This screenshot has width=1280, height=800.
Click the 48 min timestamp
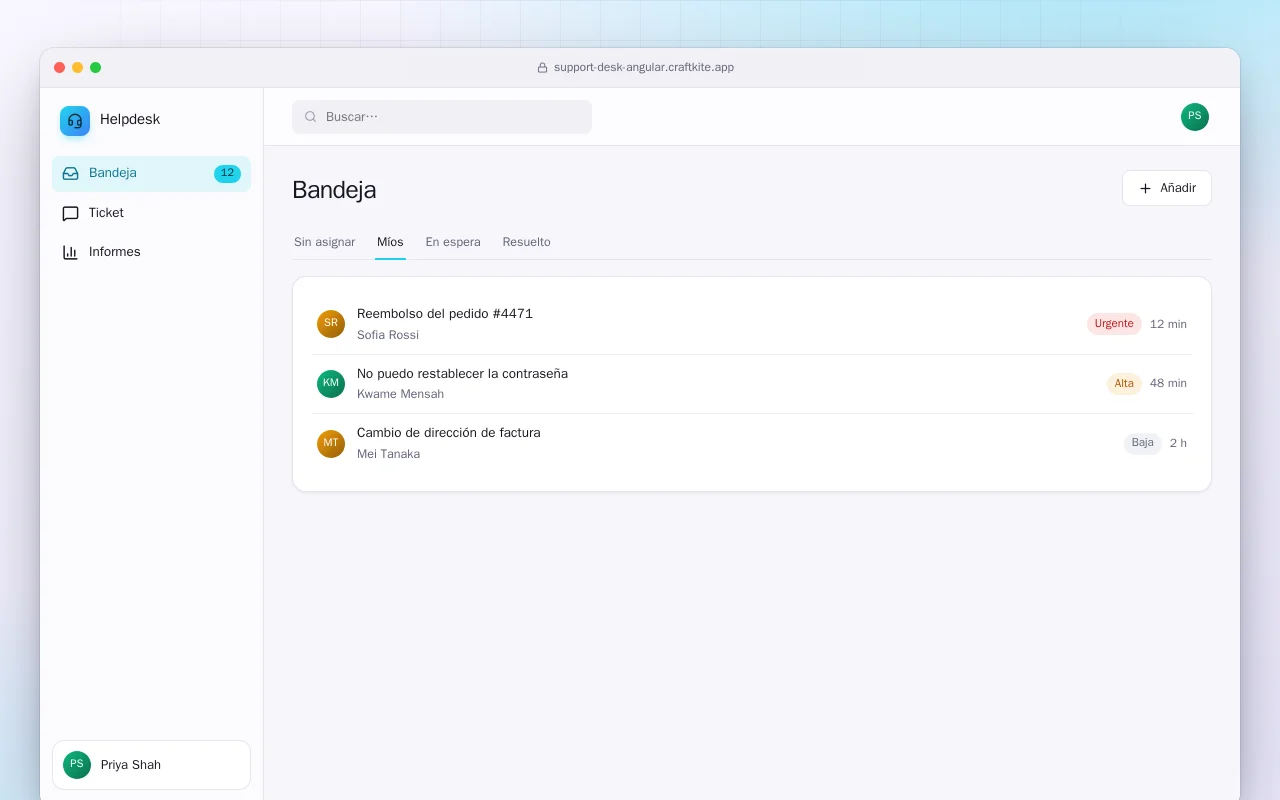(1168, 384)
